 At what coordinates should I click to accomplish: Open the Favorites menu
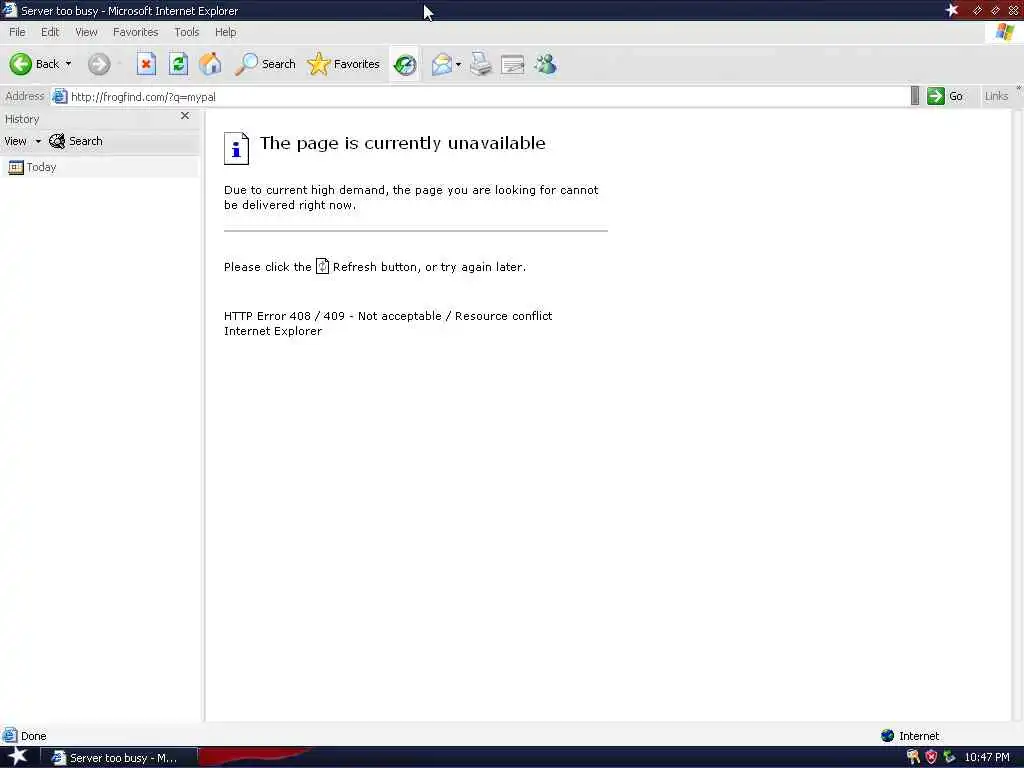pyautogui.click(x=135, y=32)
